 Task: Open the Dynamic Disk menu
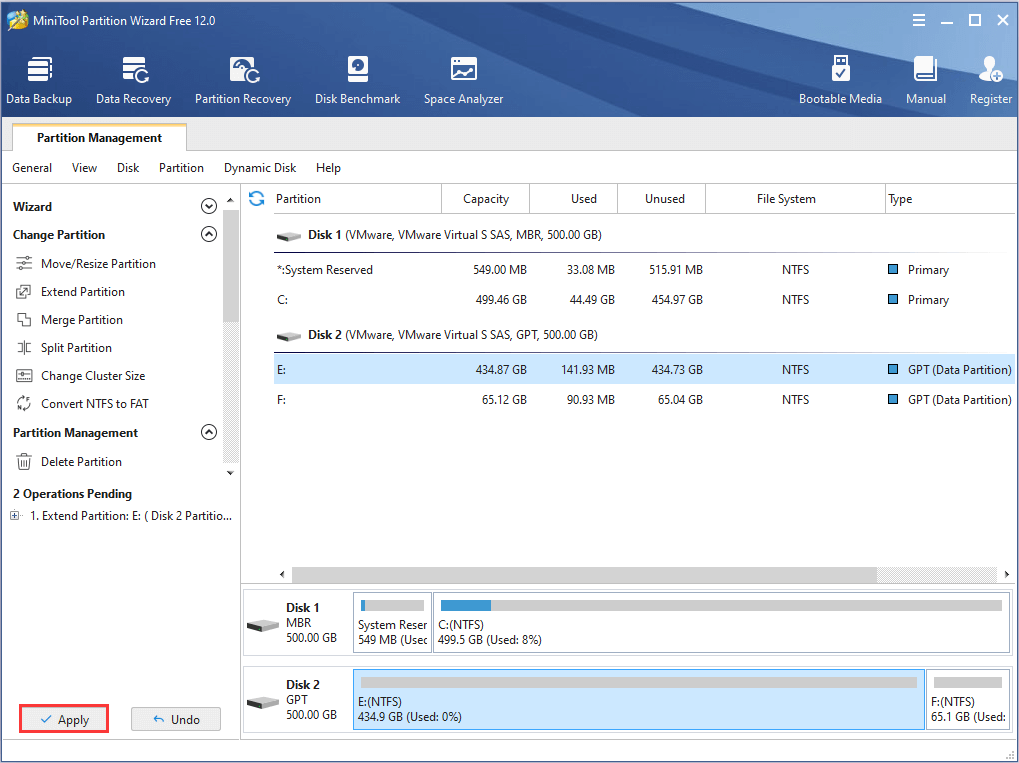(x=260, y=168)
